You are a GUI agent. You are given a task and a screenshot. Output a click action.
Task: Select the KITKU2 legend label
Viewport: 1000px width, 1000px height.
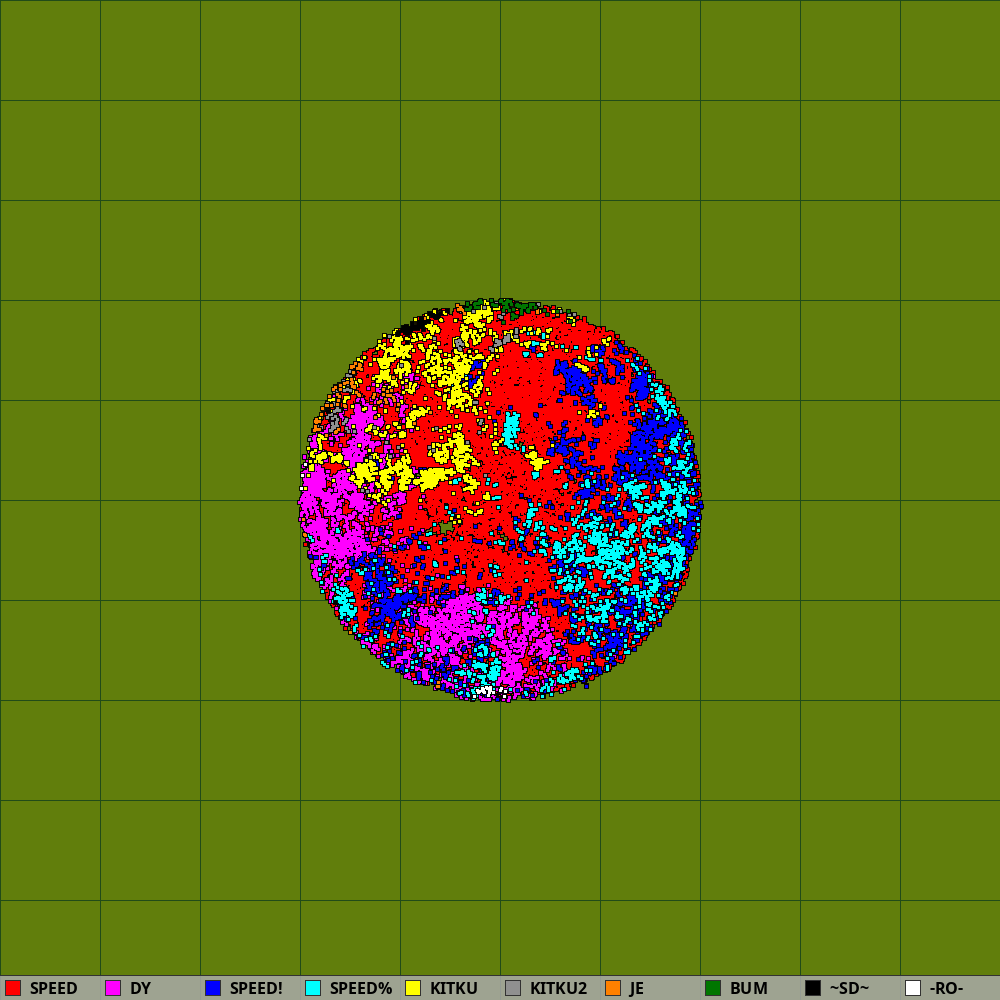[x=558, y=989]
